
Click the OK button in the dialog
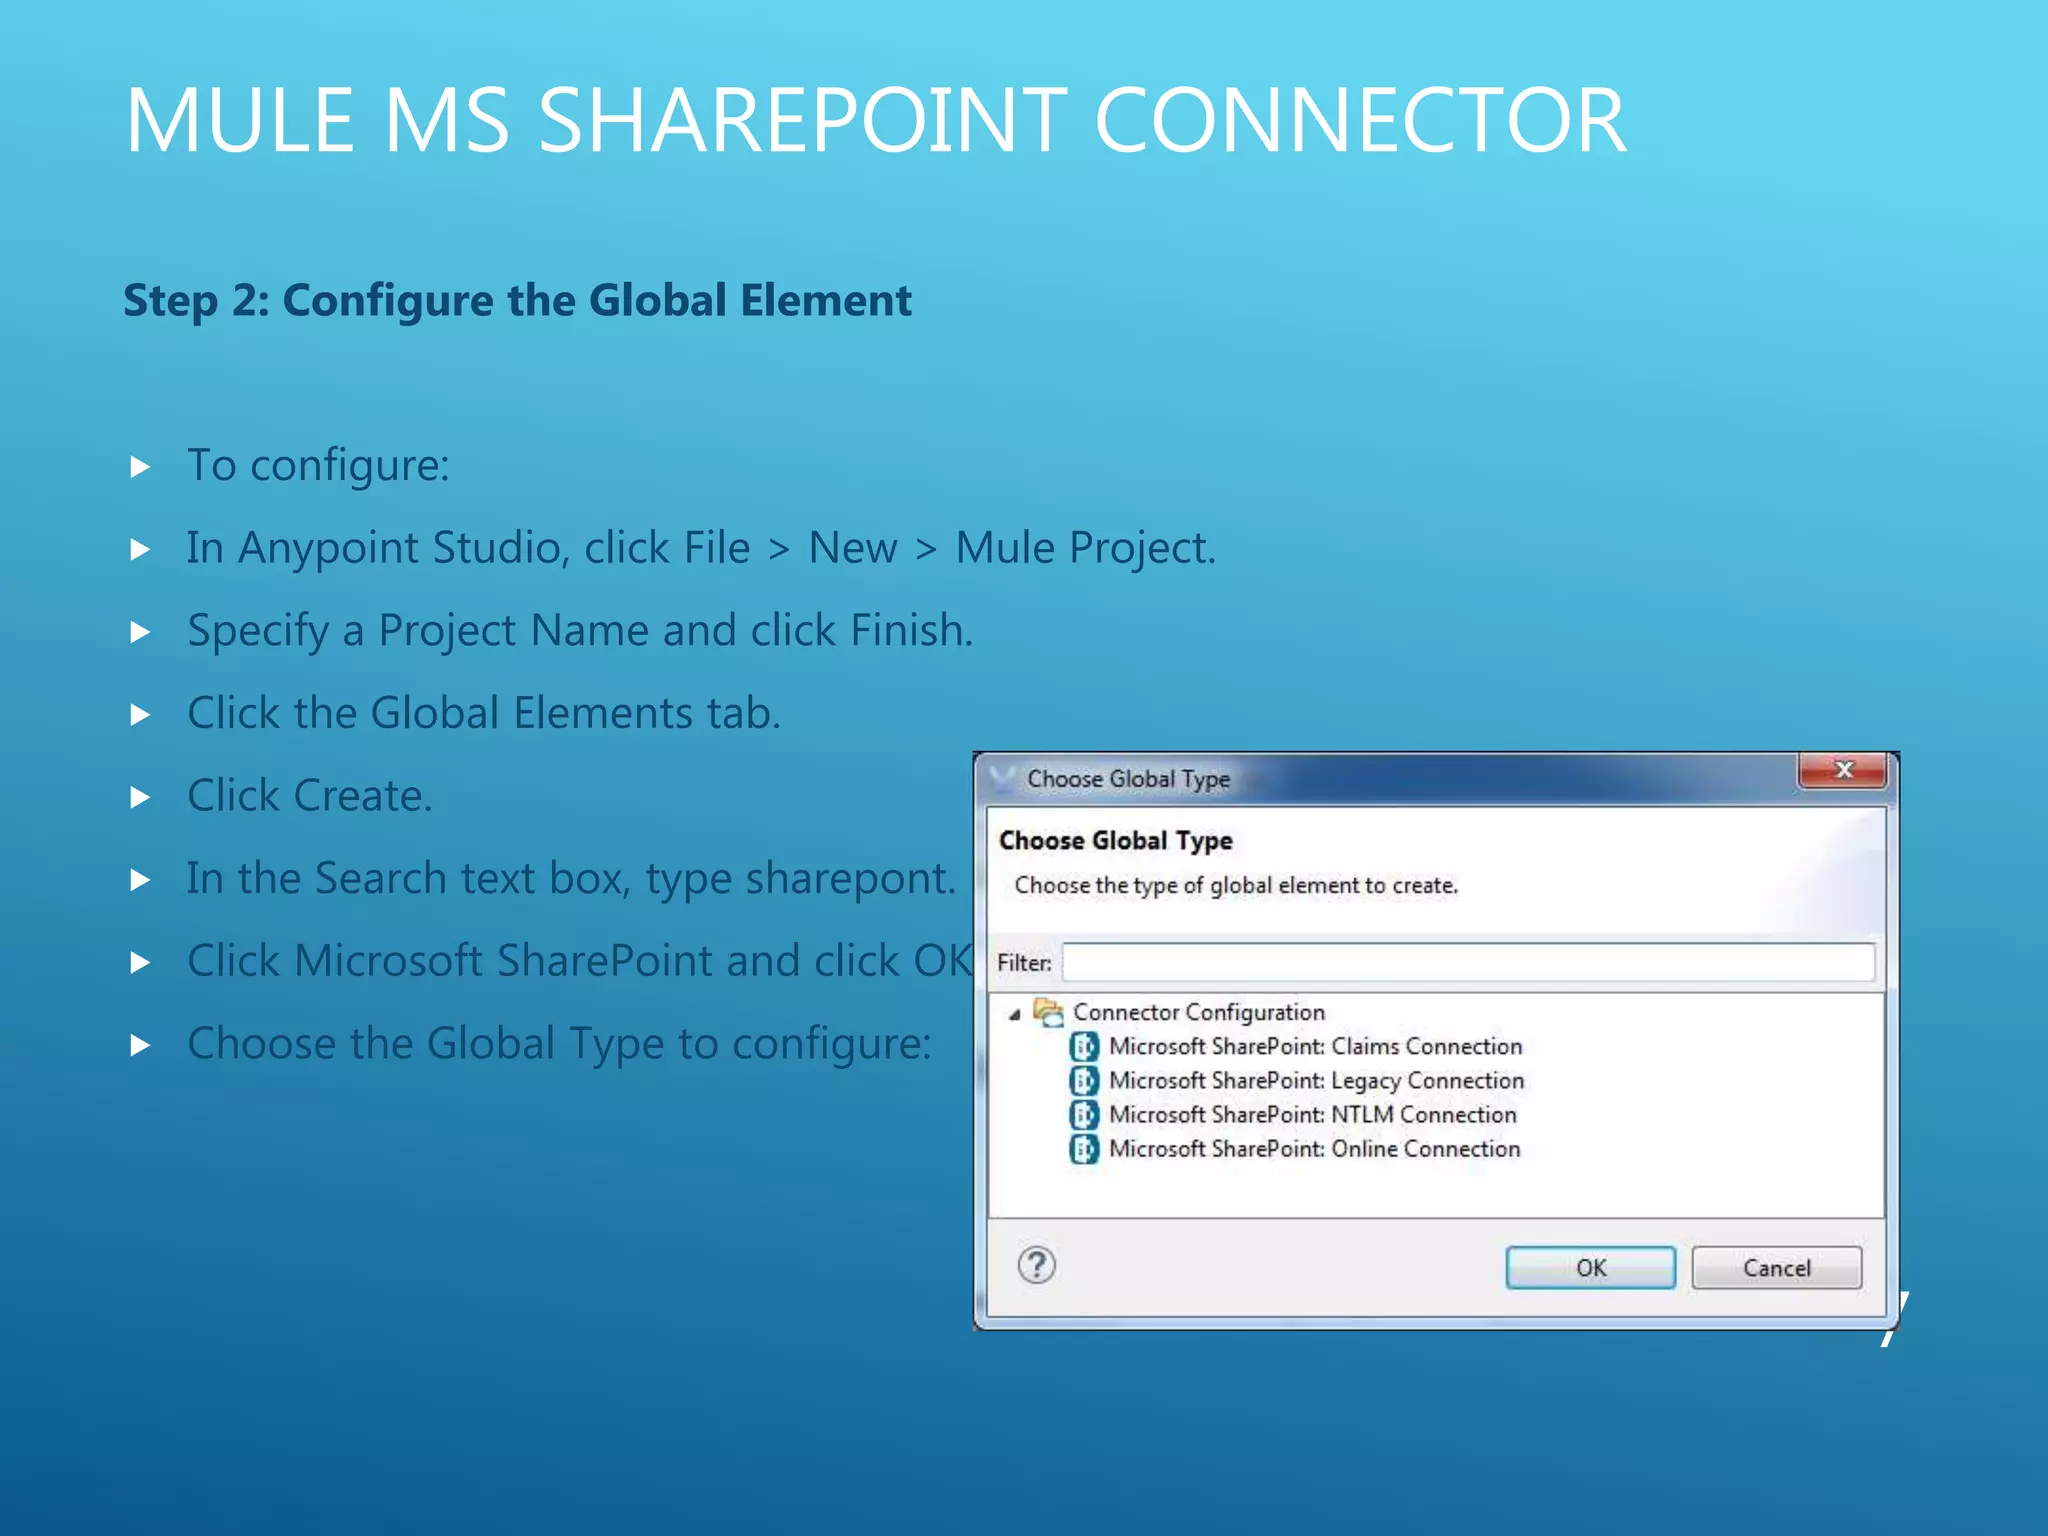point(1590,1267)
